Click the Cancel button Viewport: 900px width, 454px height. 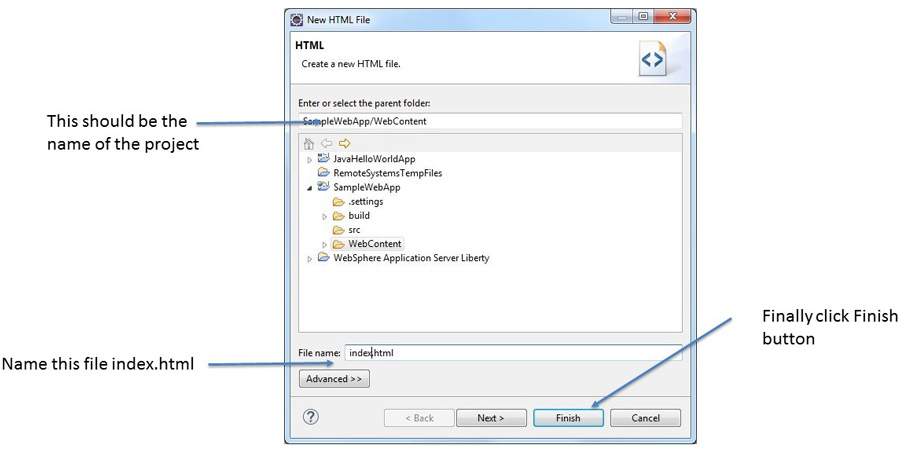tap(645, 418)
